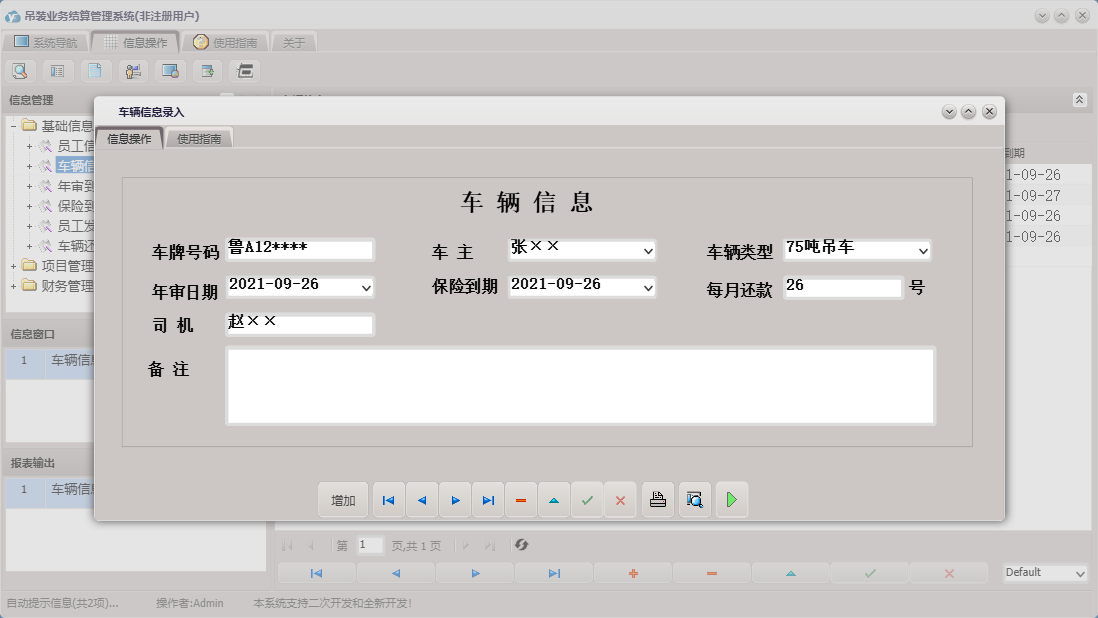Open the 车主 owner dropdown
This screenshot has width=1098, height=618.
click(x=648, y=249)
